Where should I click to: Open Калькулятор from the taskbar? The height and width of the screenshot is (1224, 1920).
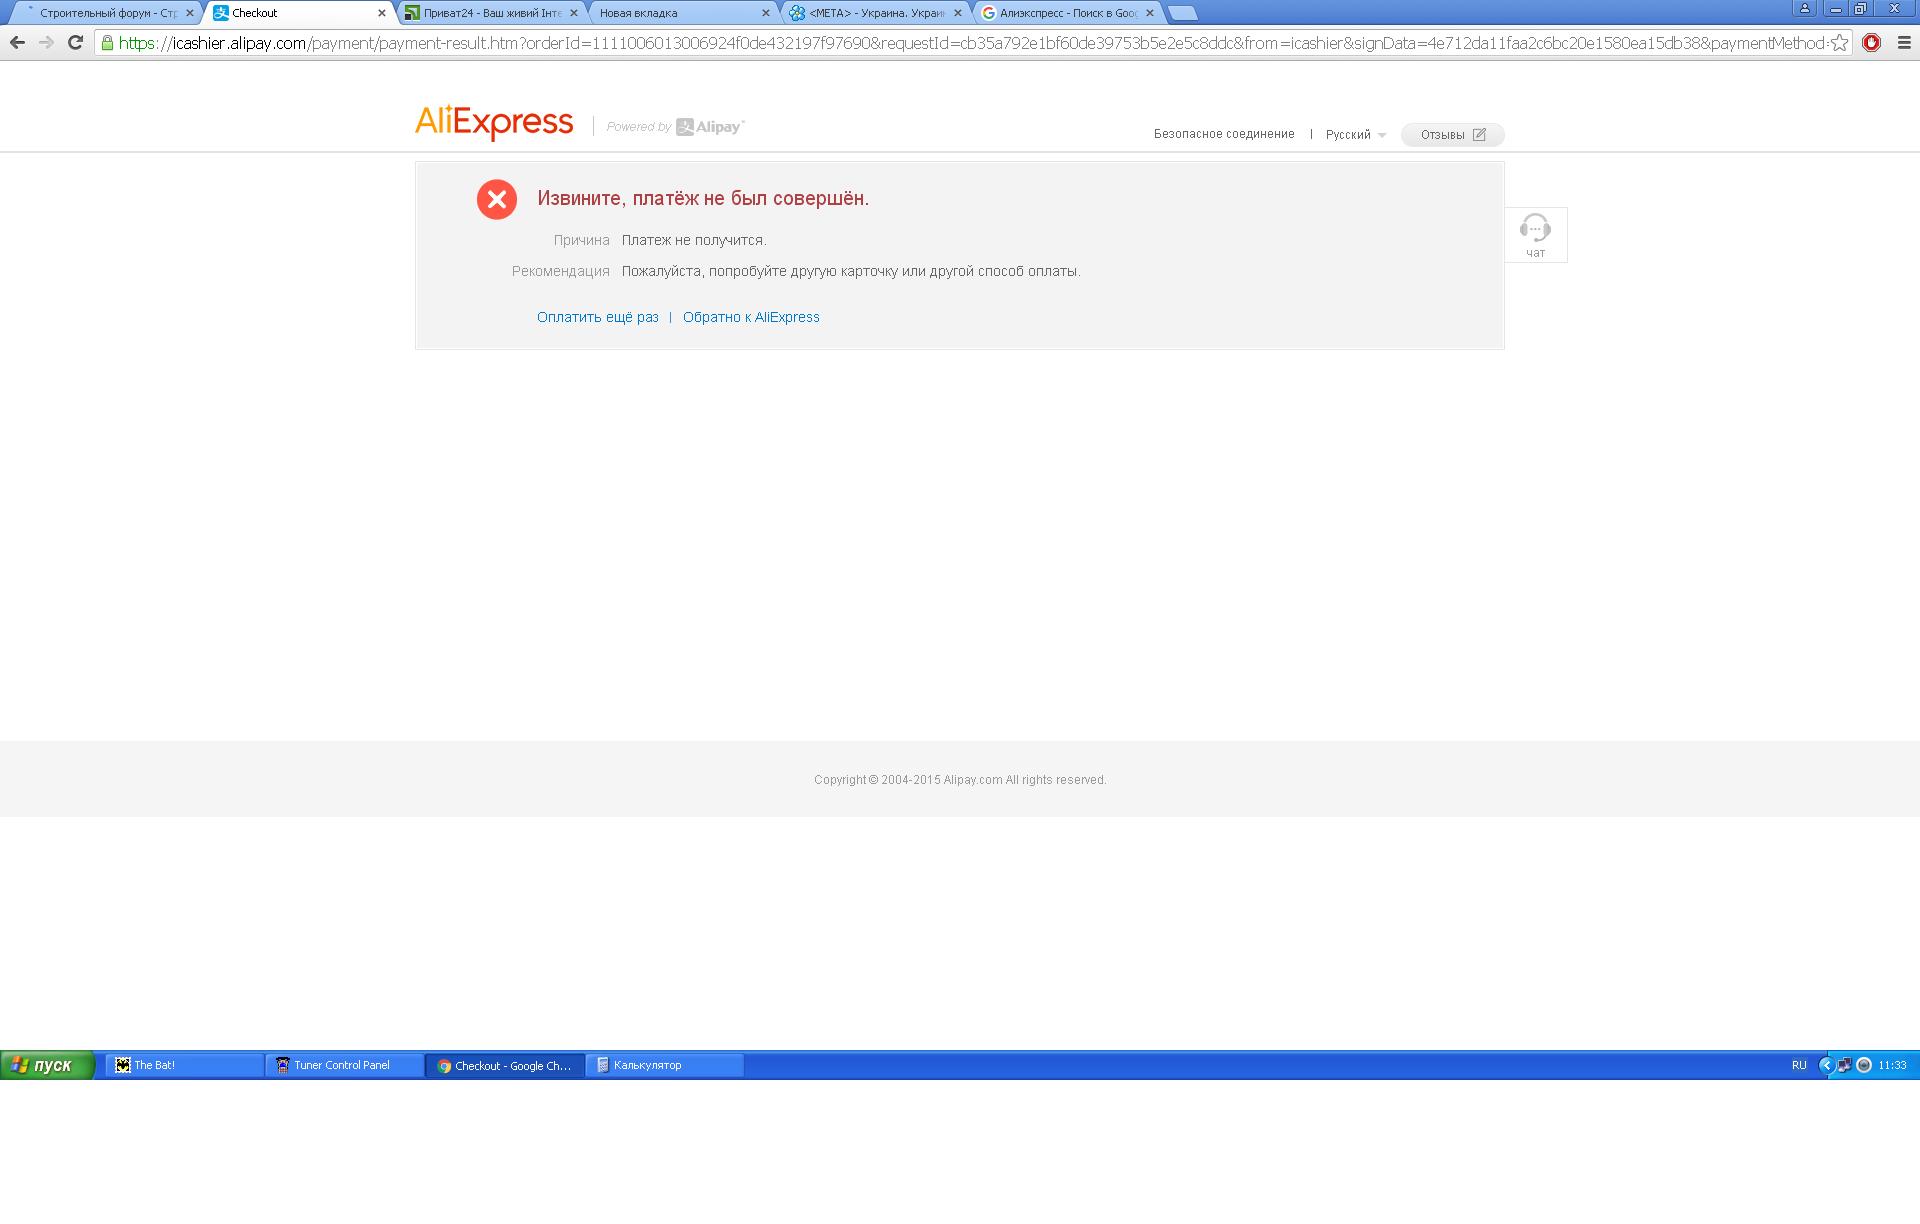point(665,1065)
